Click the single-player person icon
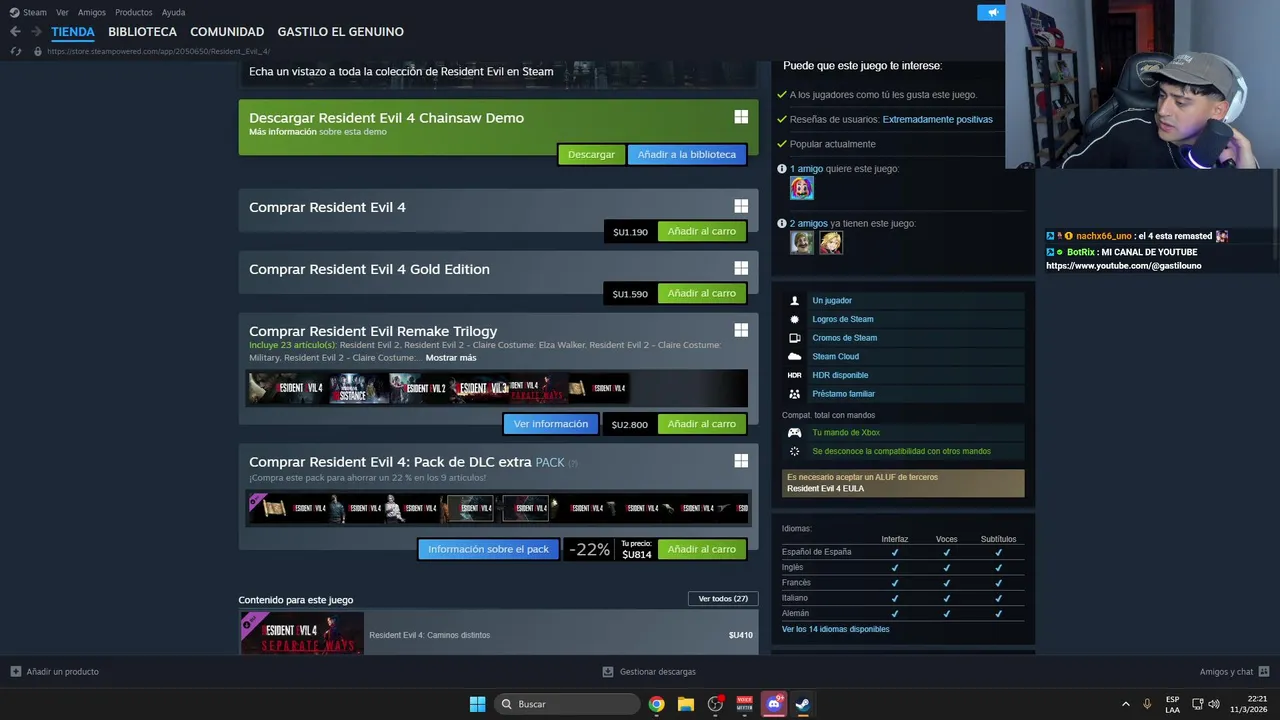This screenshot has width=1280, height=720. click(794, 300)
